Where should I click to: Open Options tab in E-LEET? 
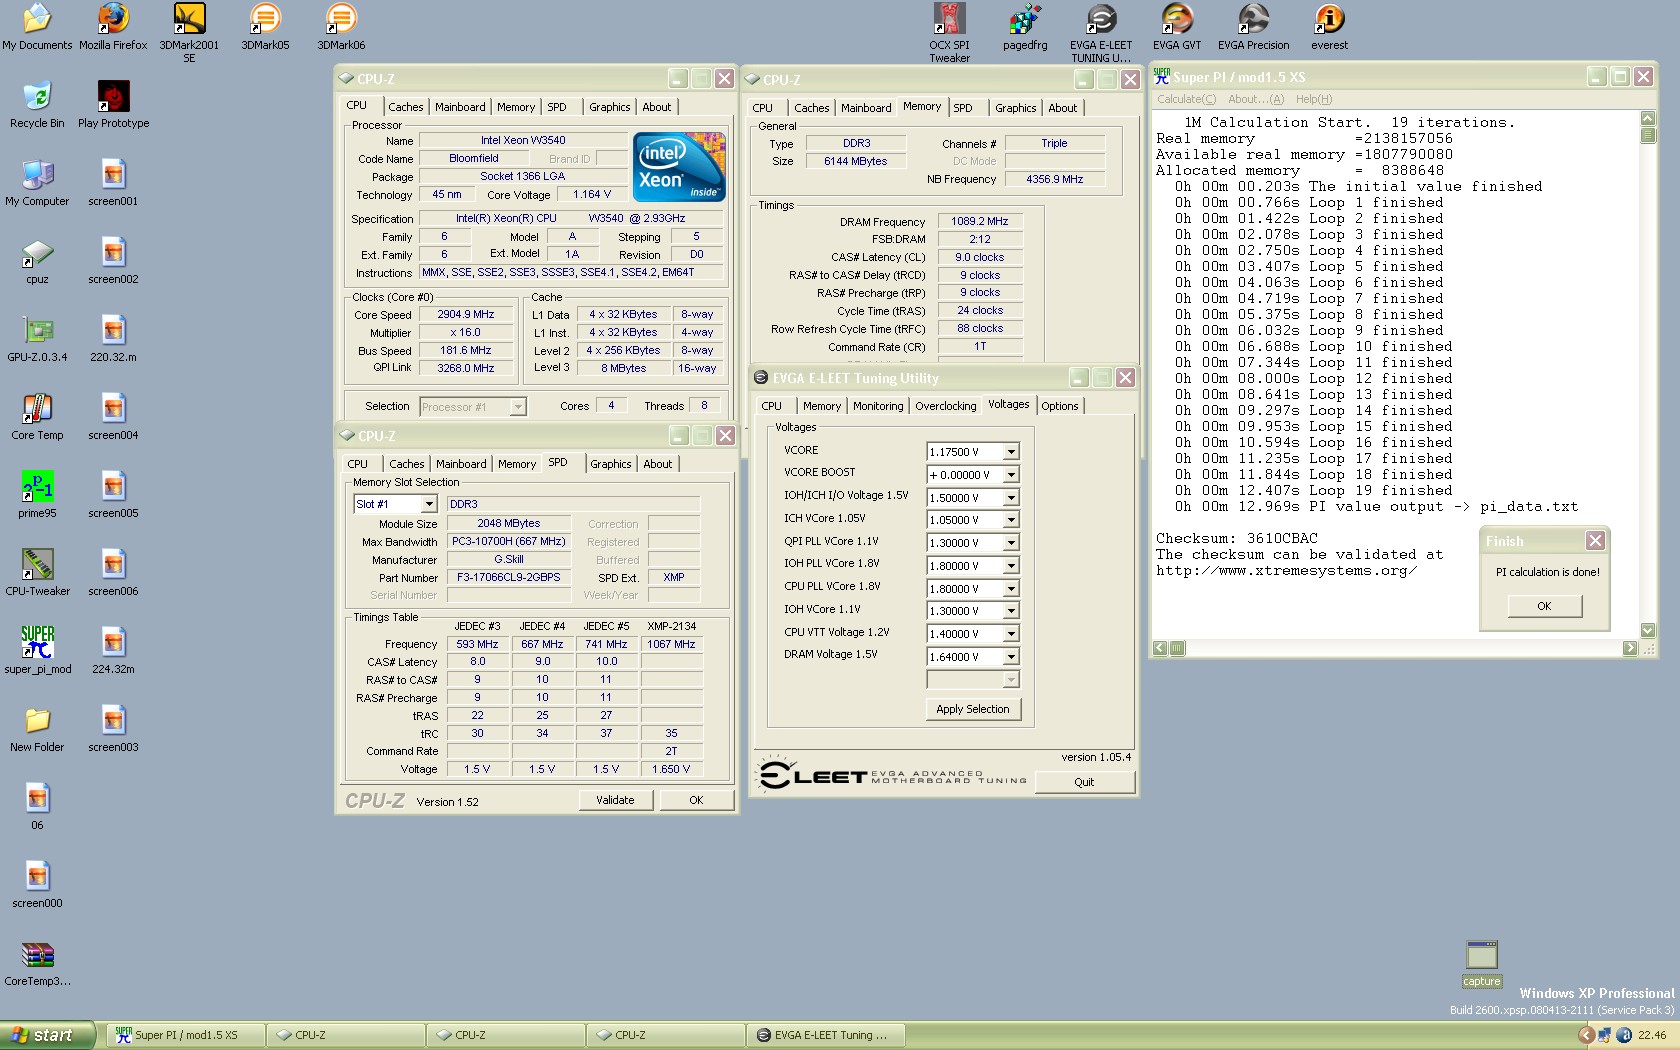pos(1060,406)
